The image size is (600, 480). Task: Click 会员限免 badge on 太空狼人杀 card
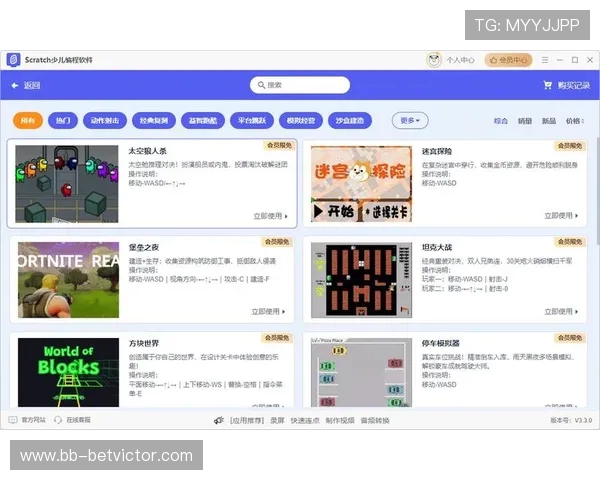point(279,145)
